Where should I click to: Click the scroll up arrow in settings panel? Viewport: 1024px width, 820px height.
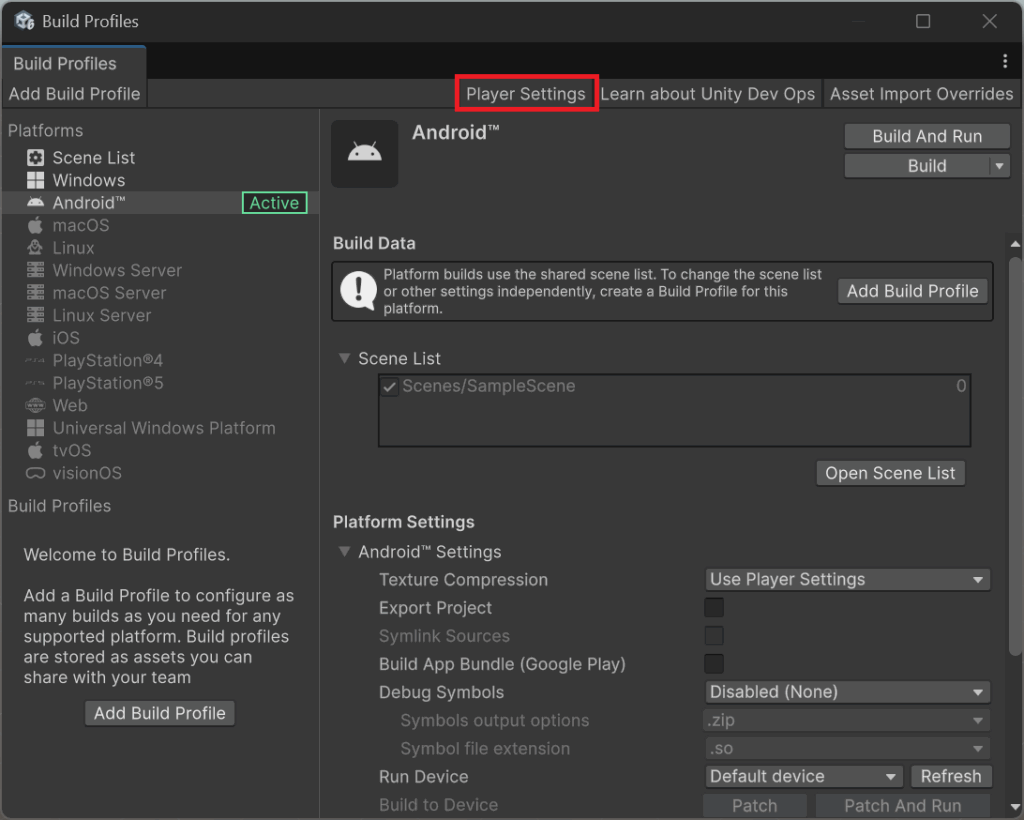[x=1015, y=244]
